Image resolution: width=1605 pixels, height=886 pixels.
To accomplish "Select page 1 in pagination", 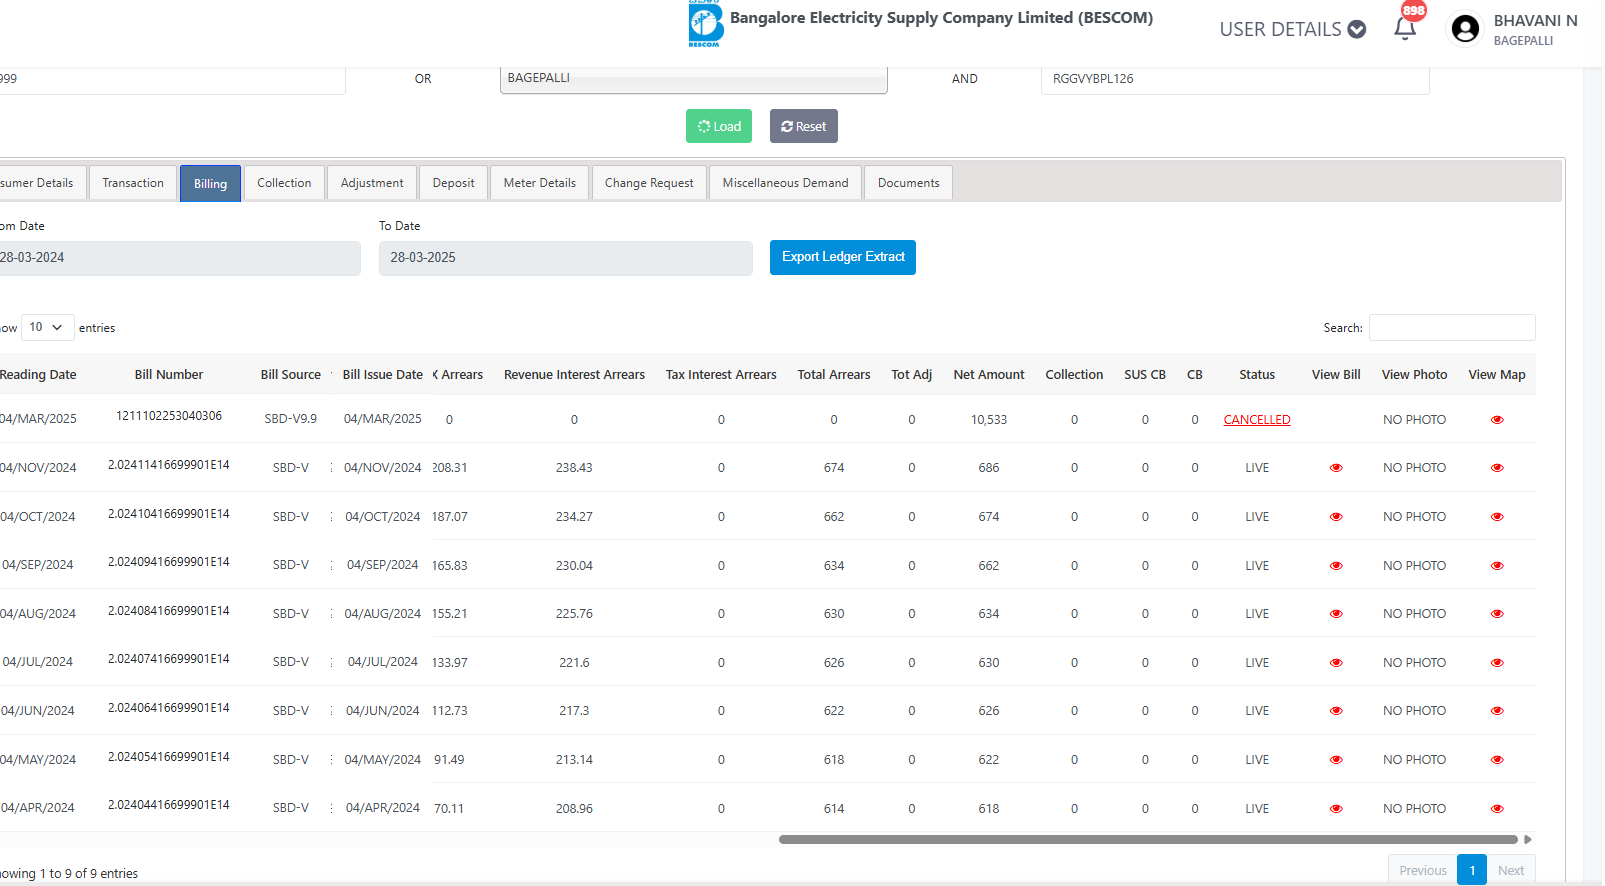I will tap(1472, 870).
